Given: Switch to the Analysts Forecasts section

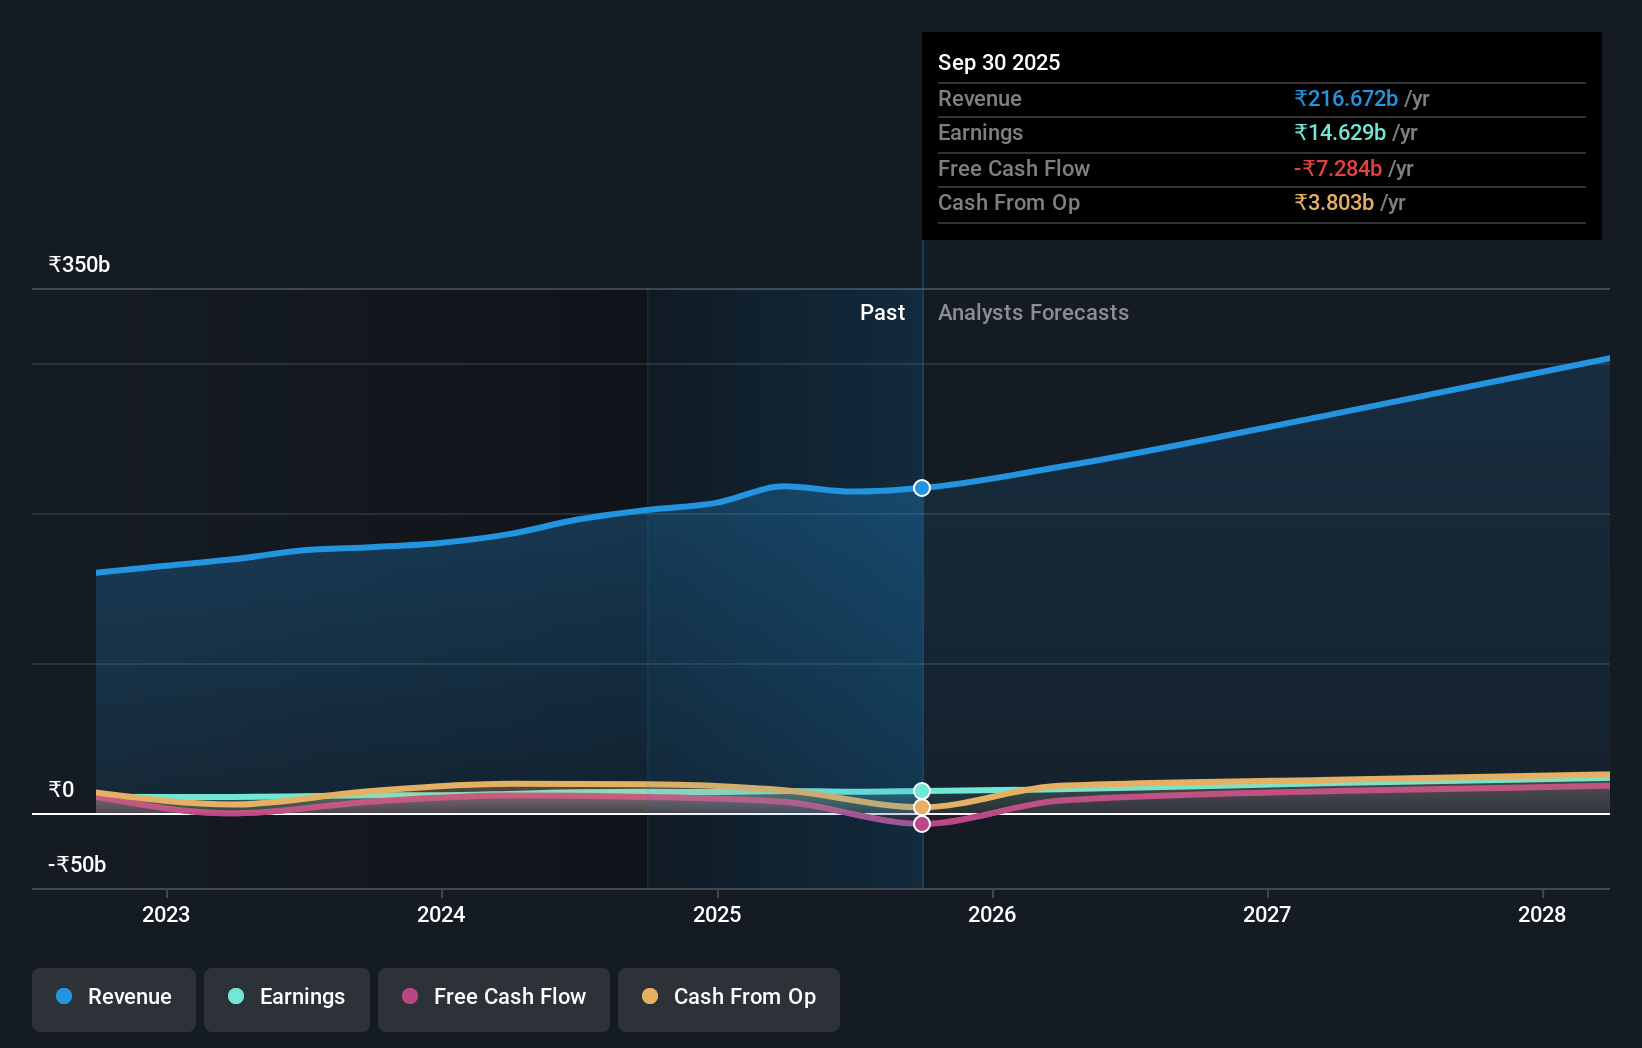Looking at the screenshot, I should [x=1033, y=312].
